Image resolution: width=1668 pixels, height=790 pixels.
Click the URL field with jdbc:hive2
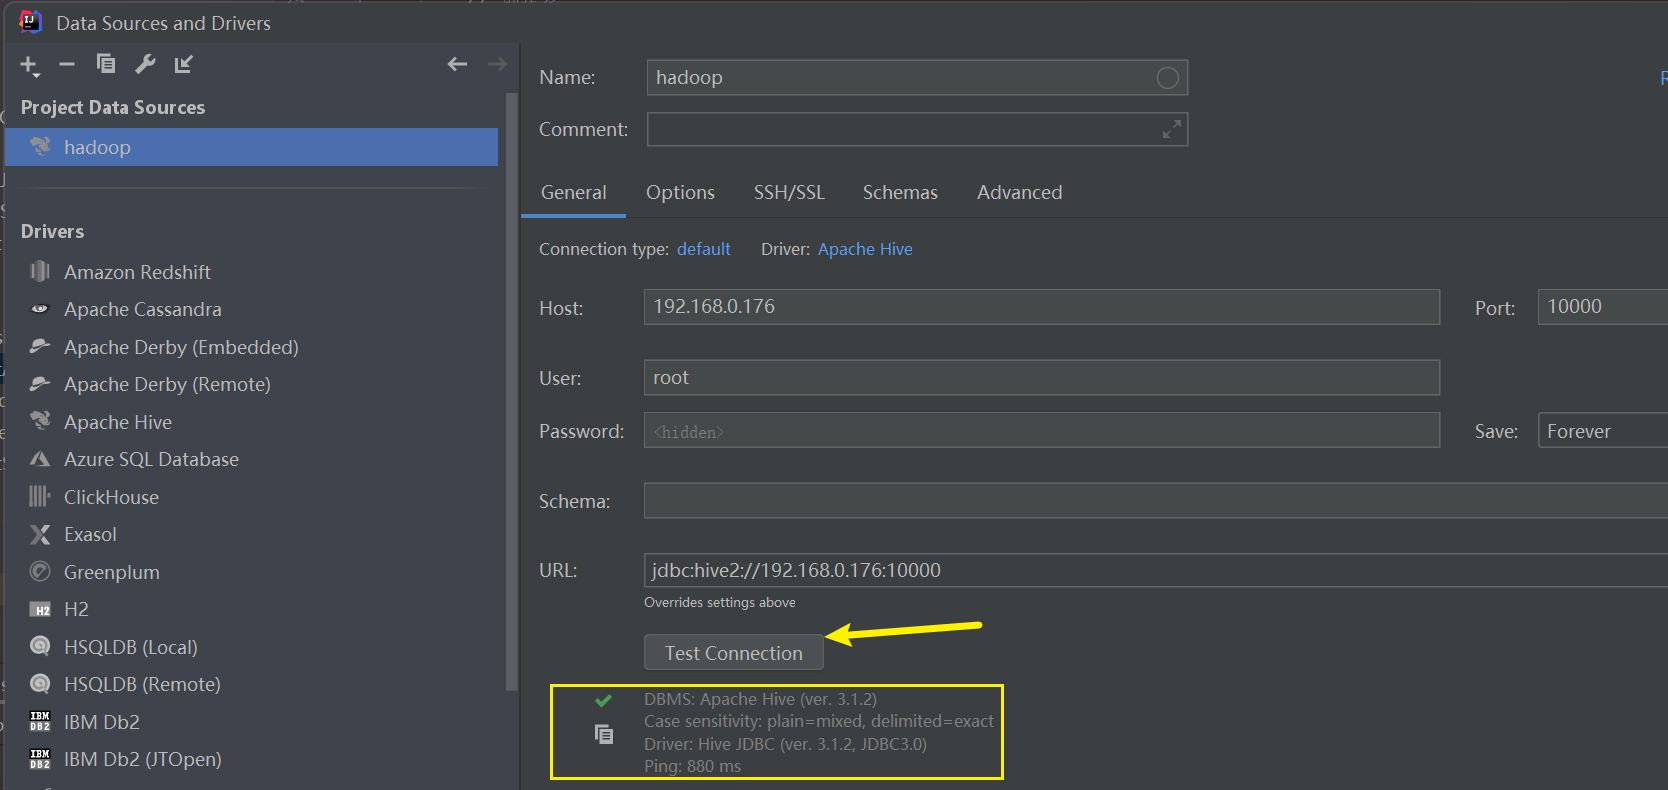click(x=1155, y=570)
